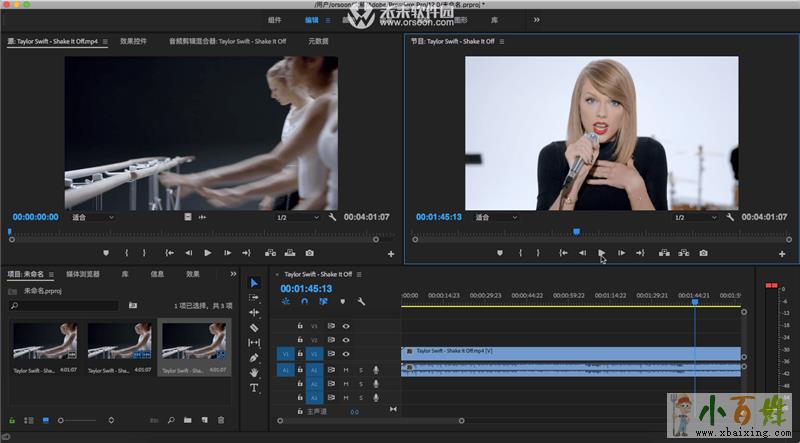Toggle the lock on track V3
Screen dimensions: 800x443
tap(300, 326)
